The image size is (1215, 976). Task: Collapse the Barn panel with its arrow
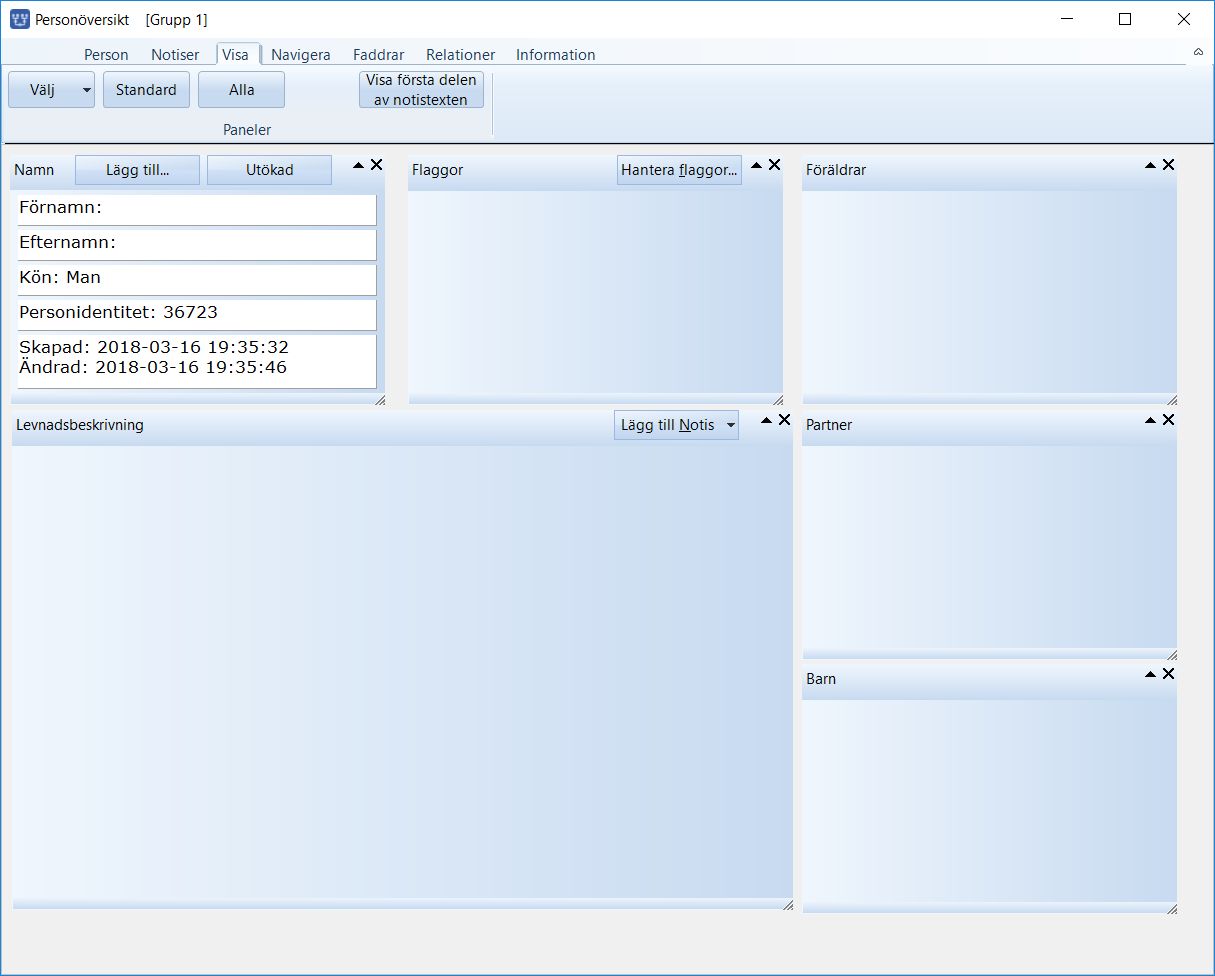tap(1151, 674)
